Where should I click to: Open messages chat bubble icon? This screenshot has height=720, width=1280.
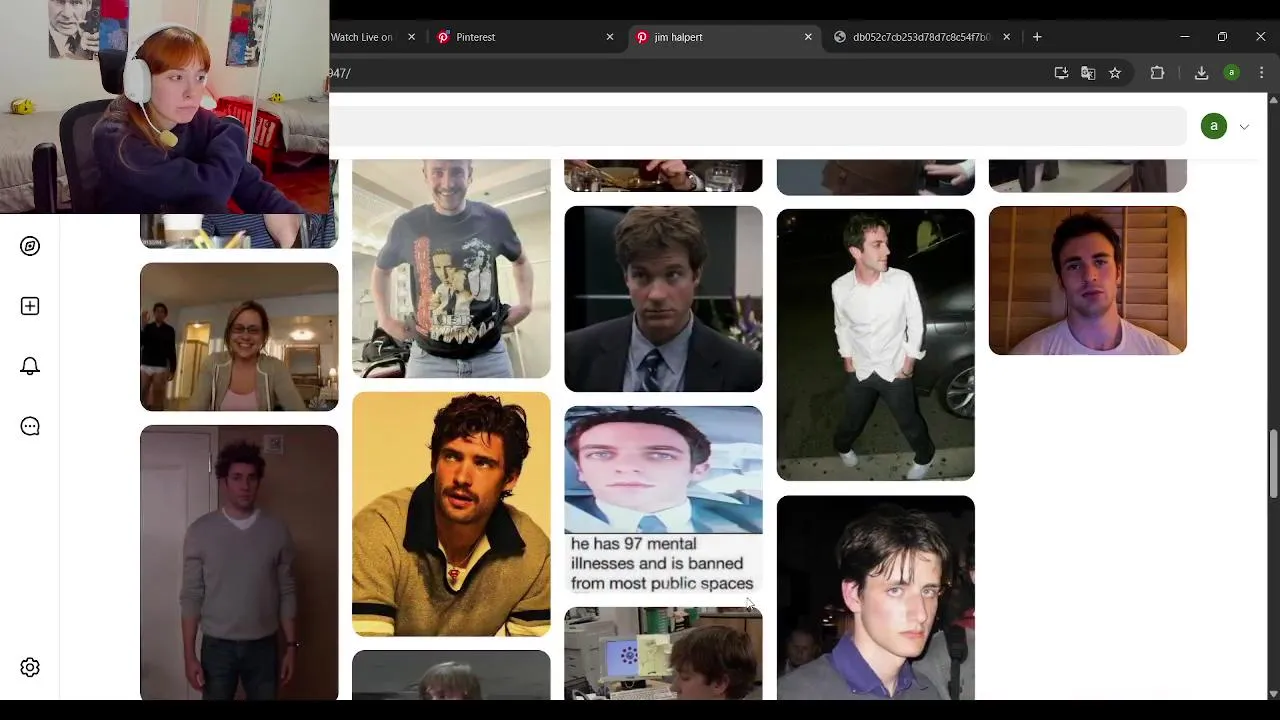pos(30,426)
